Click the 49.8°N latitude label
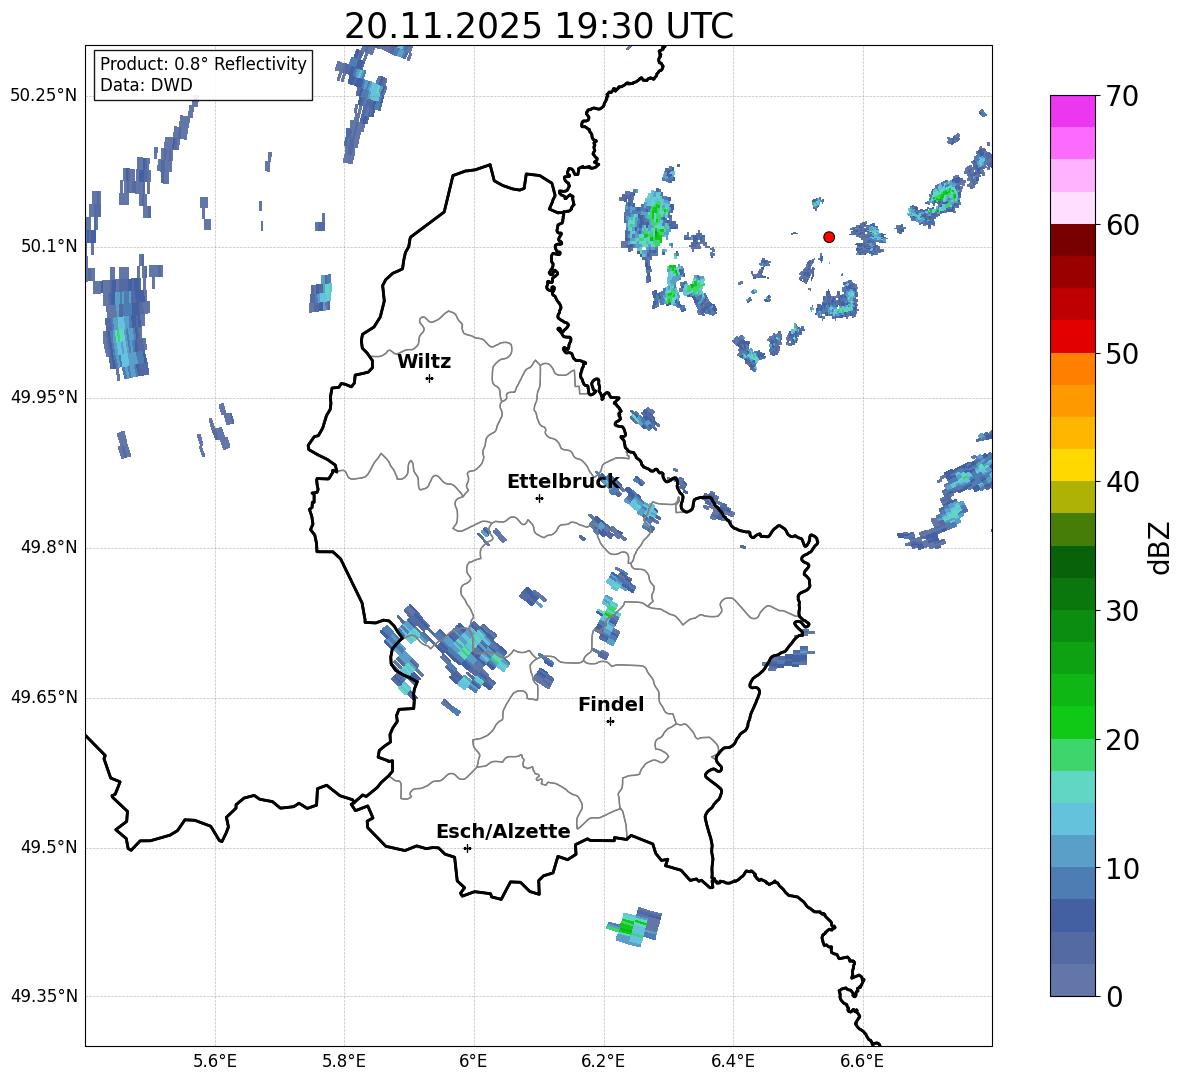The width and height of the screenshot is (1184, 1081). 49,547
